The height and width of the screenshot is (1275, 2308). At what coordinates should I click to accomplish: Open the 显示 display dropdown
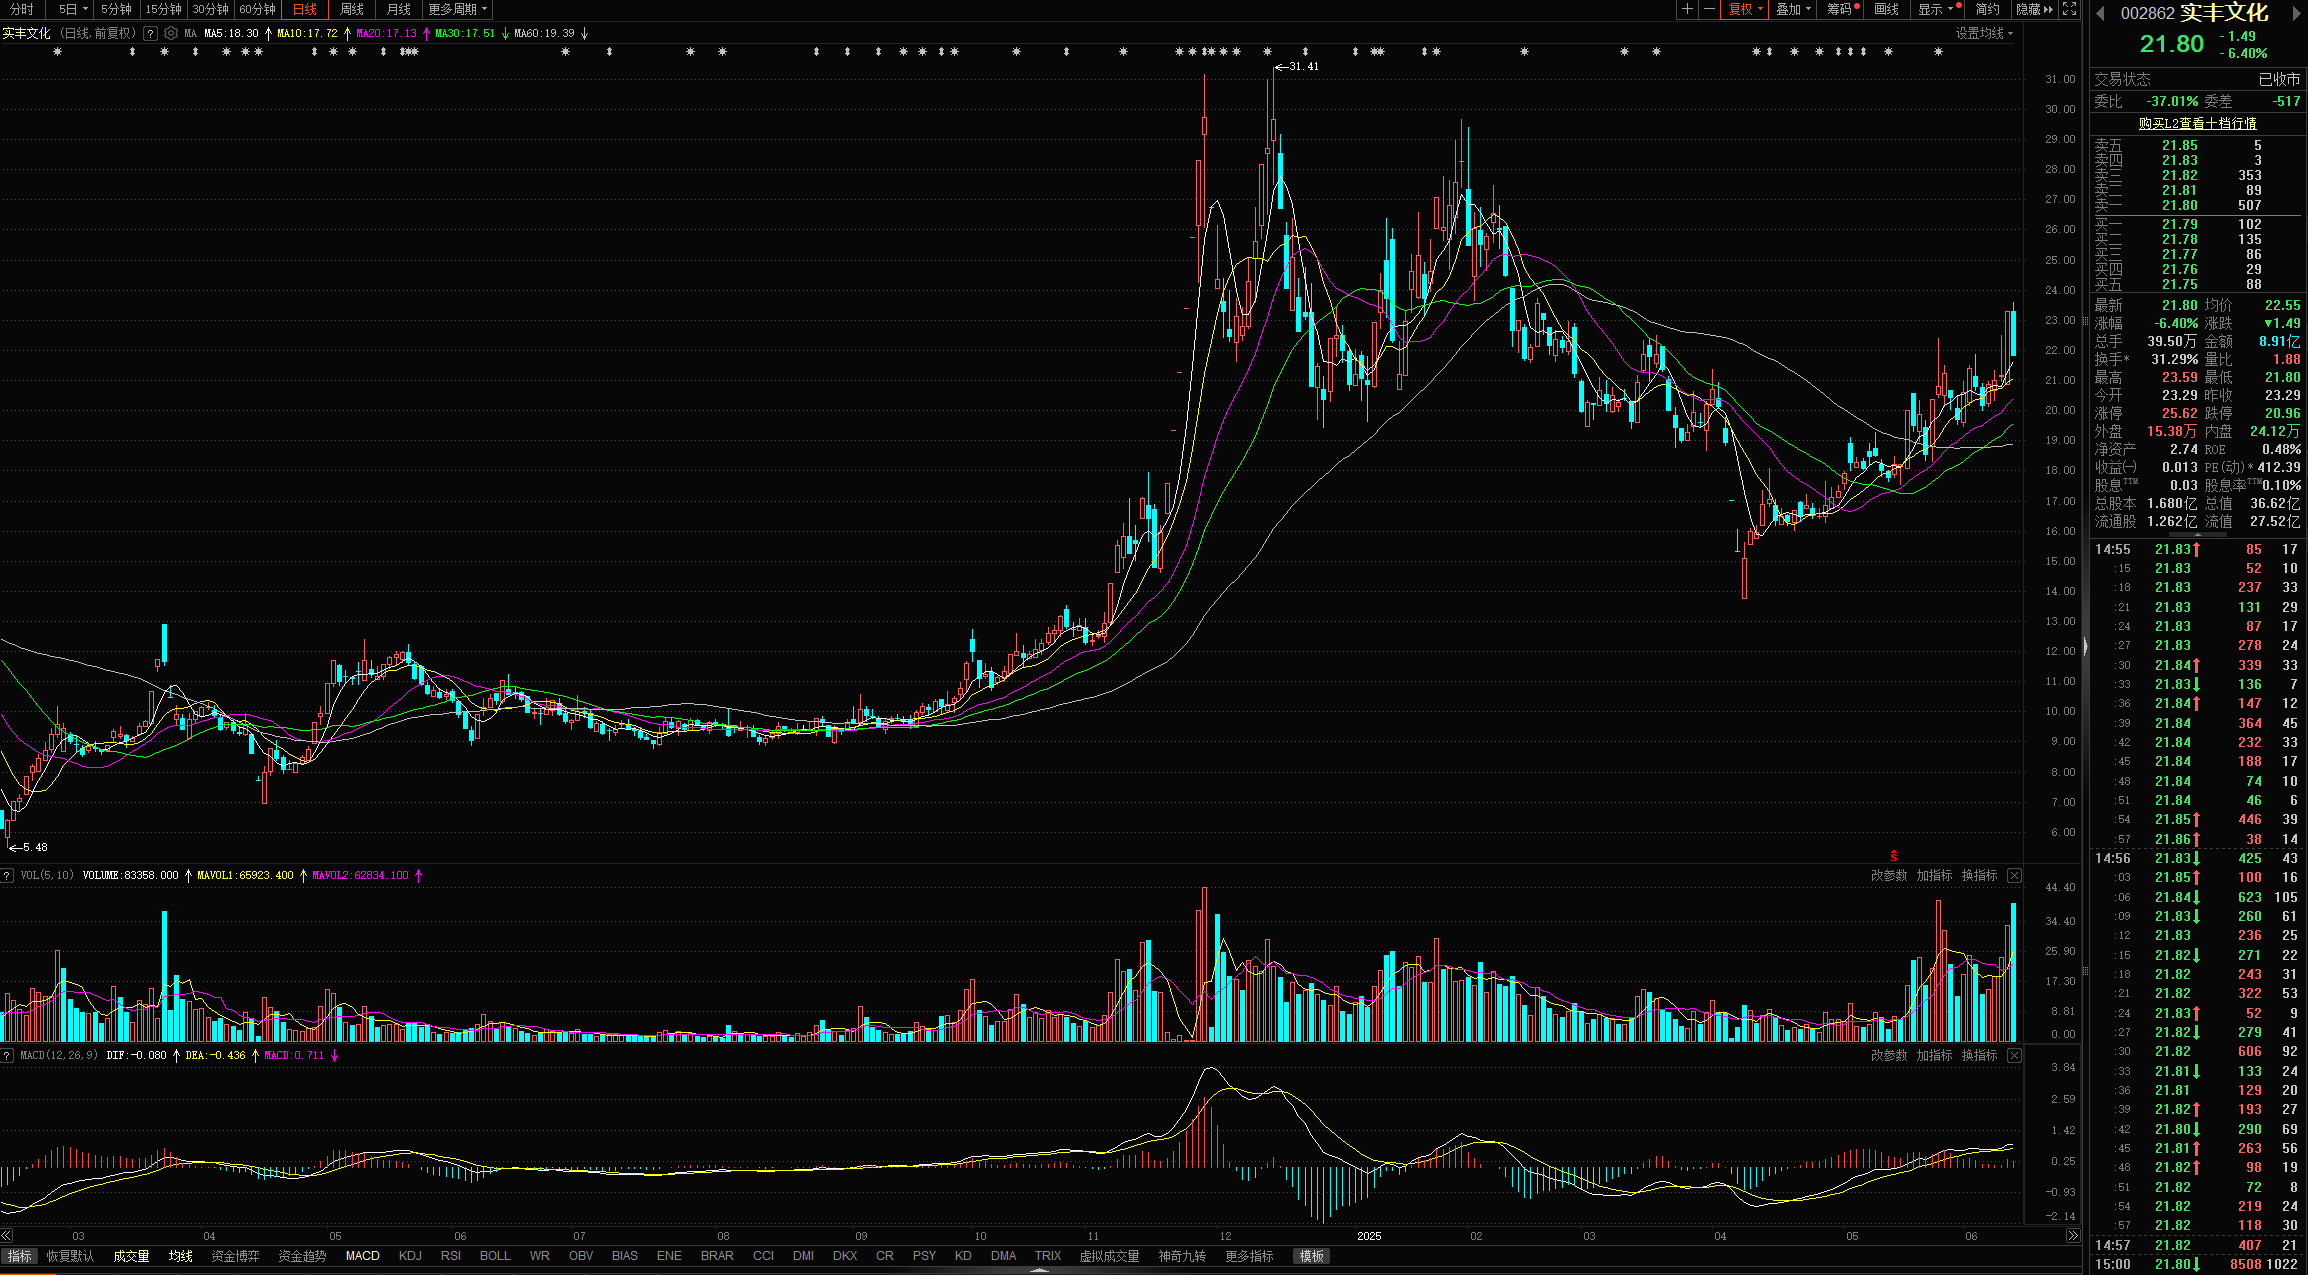pyautogui.click(x=1935, y=9)
